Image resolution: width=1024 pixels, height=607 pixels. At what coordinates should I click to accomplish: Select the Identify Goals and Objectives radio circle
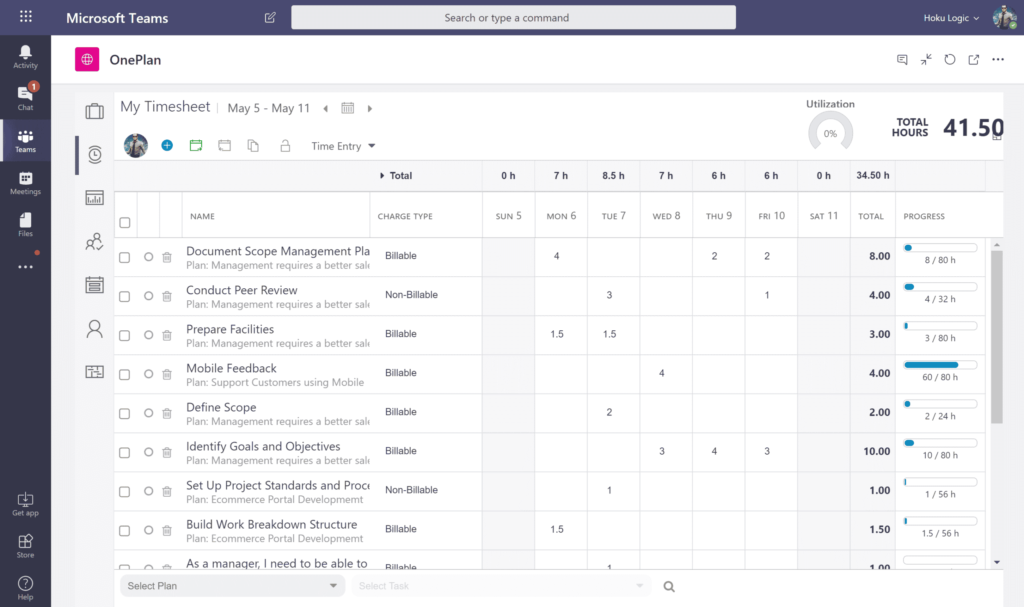coord(149,452)
